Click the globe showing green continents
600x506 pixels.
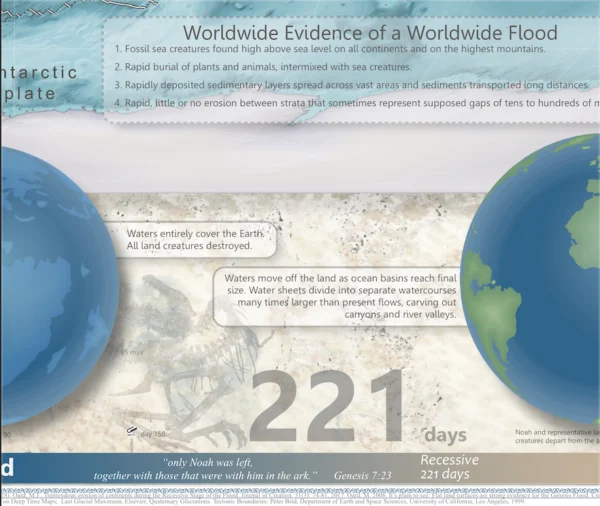click(x=532, y=279)
